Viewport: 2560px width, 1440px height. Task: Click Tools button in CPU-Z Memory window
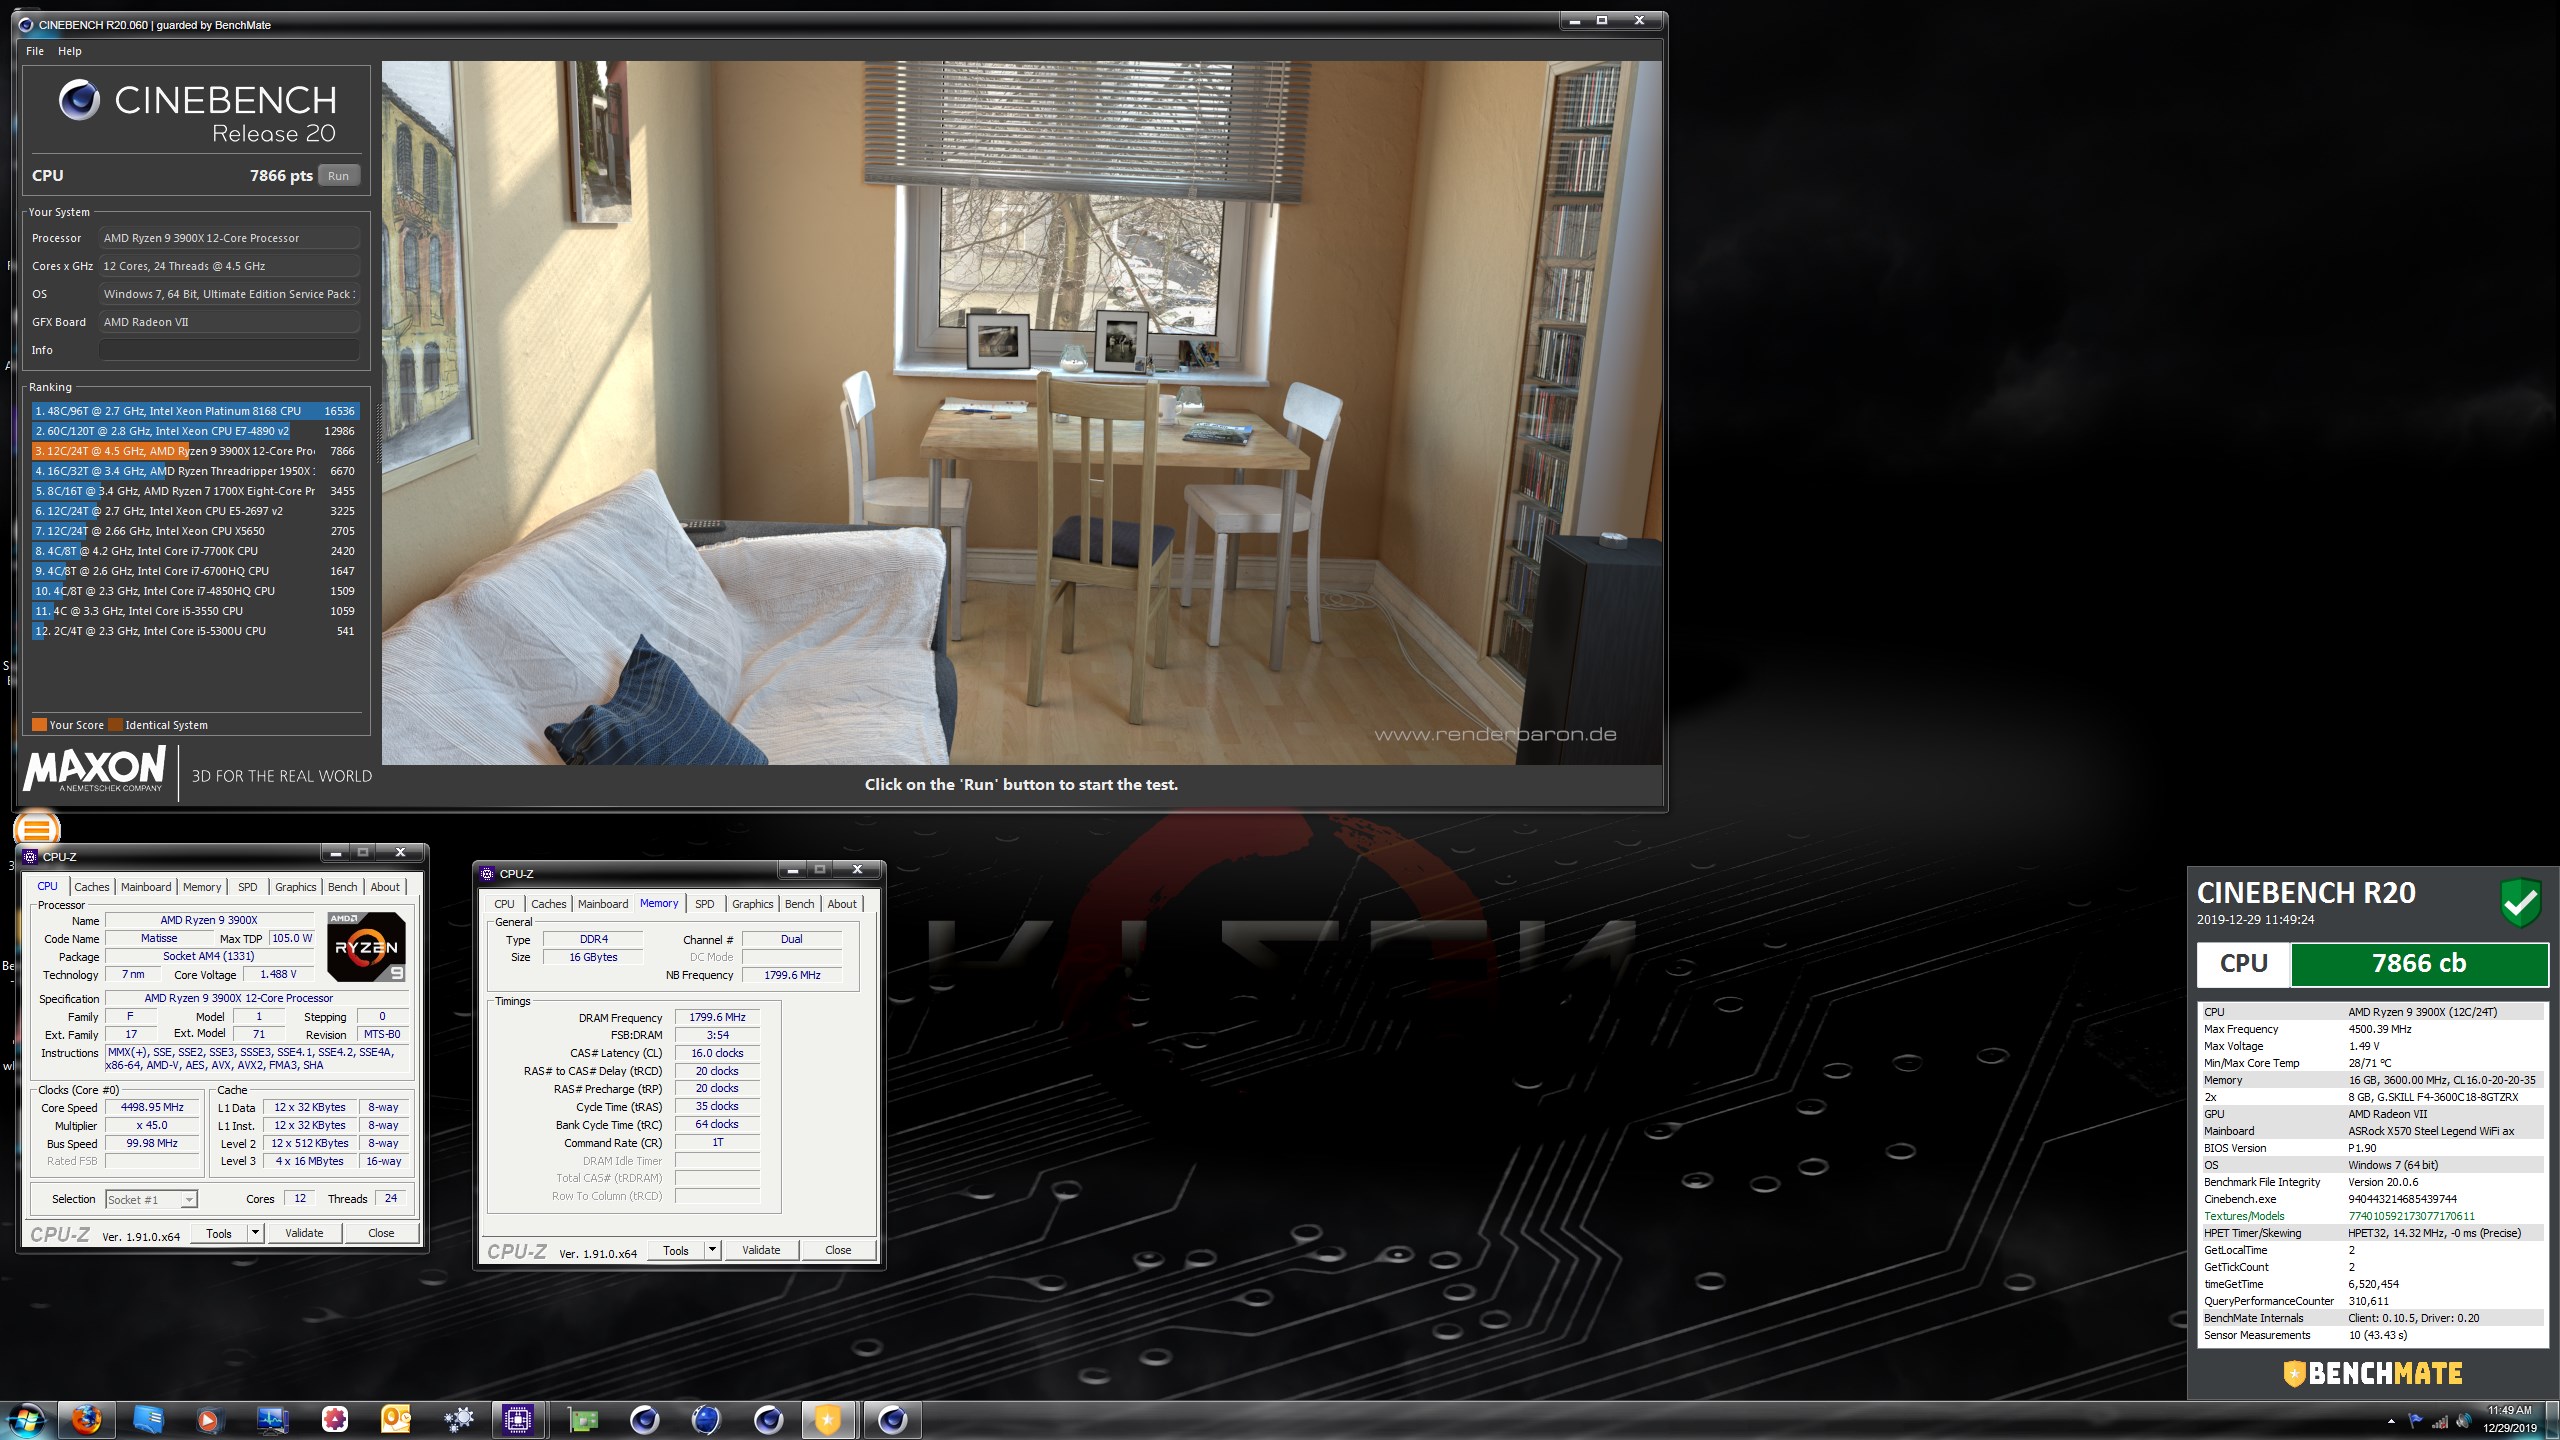676,1250
